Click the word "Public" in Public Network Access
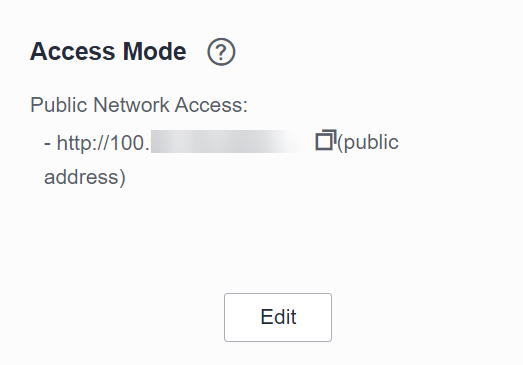 click(59, 105)
